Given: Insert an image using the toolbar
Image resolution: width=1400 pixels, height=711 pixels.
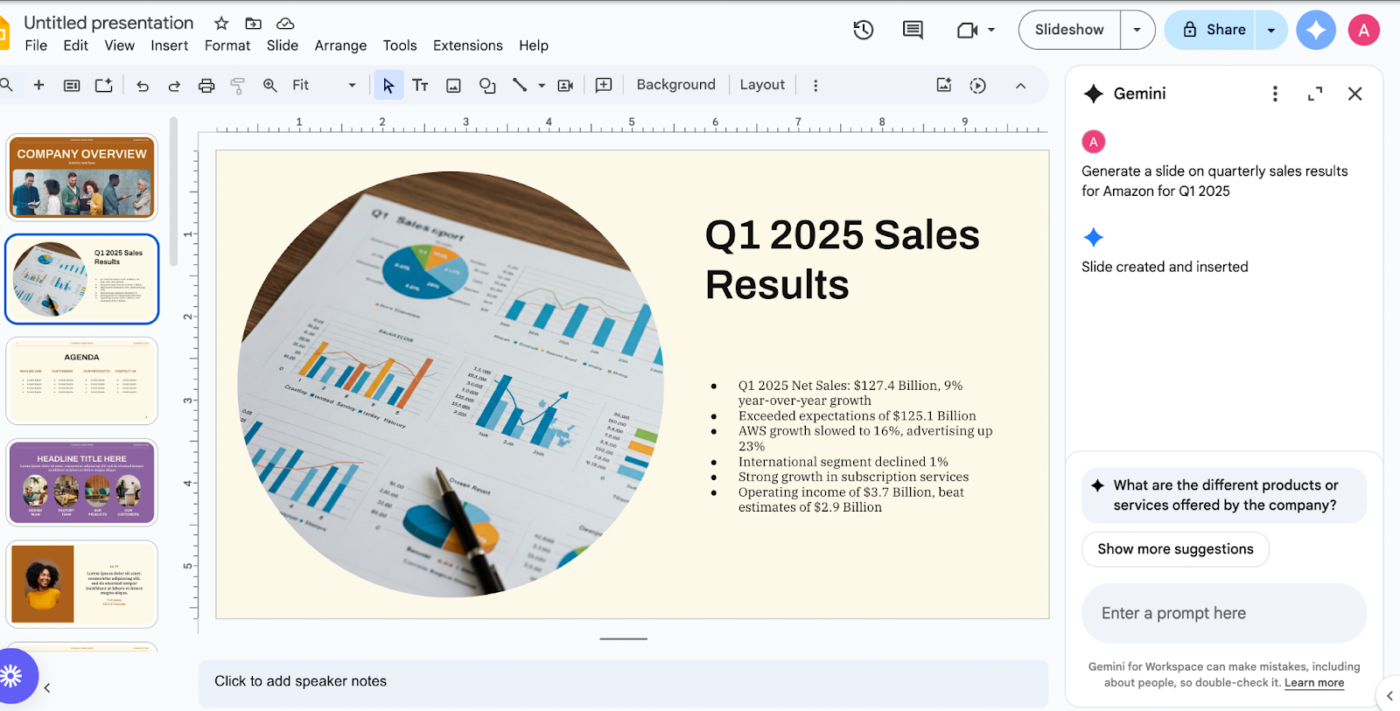Looking at the screenshot, I should [x=453, y=85].
